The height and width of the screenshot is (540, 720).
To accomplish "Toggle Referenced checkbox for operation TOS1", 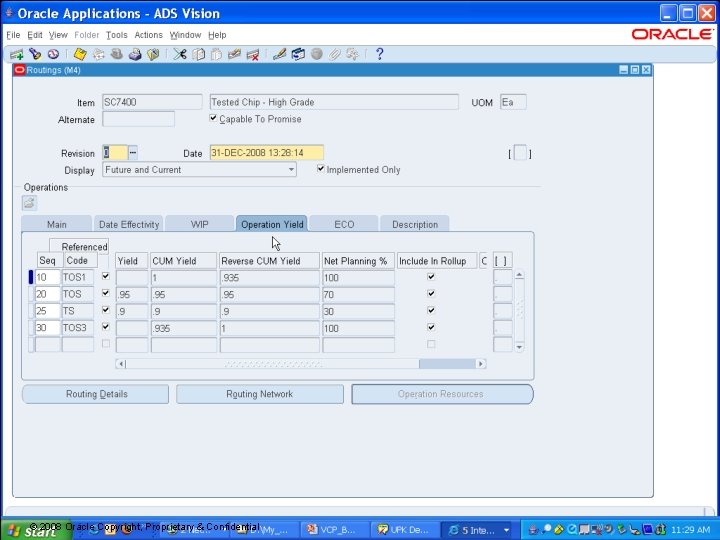I will pos(106,276).
